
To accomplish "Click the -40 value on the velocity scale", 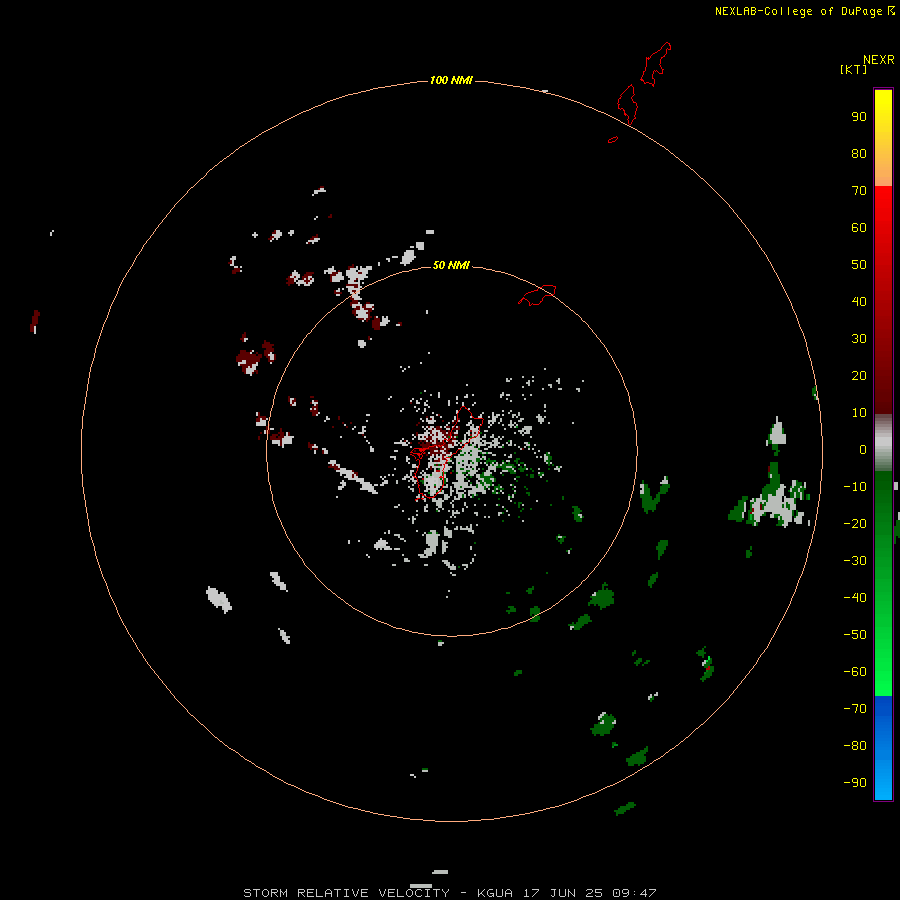I will click(x=855, y=598).
